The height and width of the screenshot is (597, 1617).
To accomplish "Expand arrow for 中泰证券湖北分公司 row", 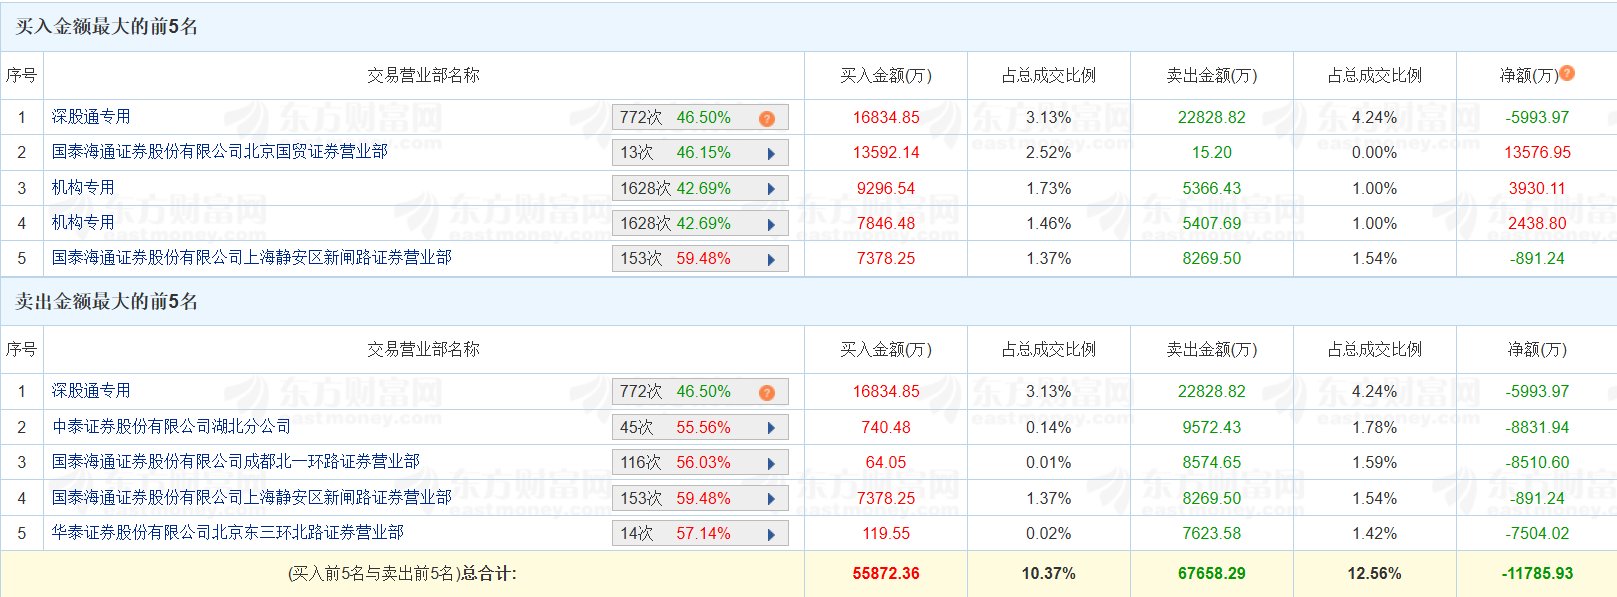I will coord(771,428).
